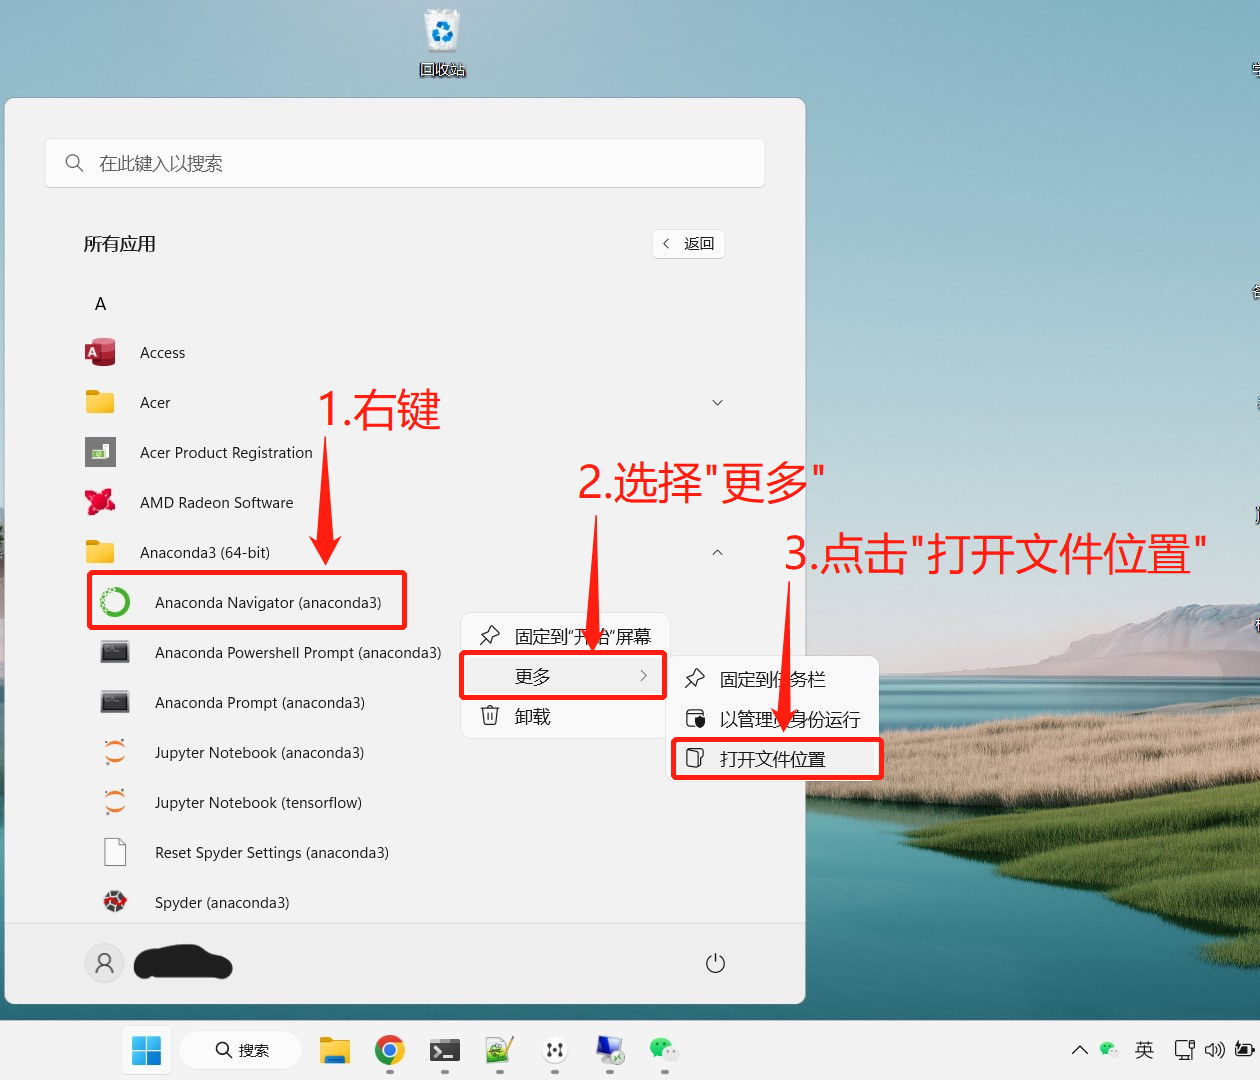This screenshot has width=1260, height=1080.
Task: Click the panda app icon in taskbar
Action: coord(555,1050)
